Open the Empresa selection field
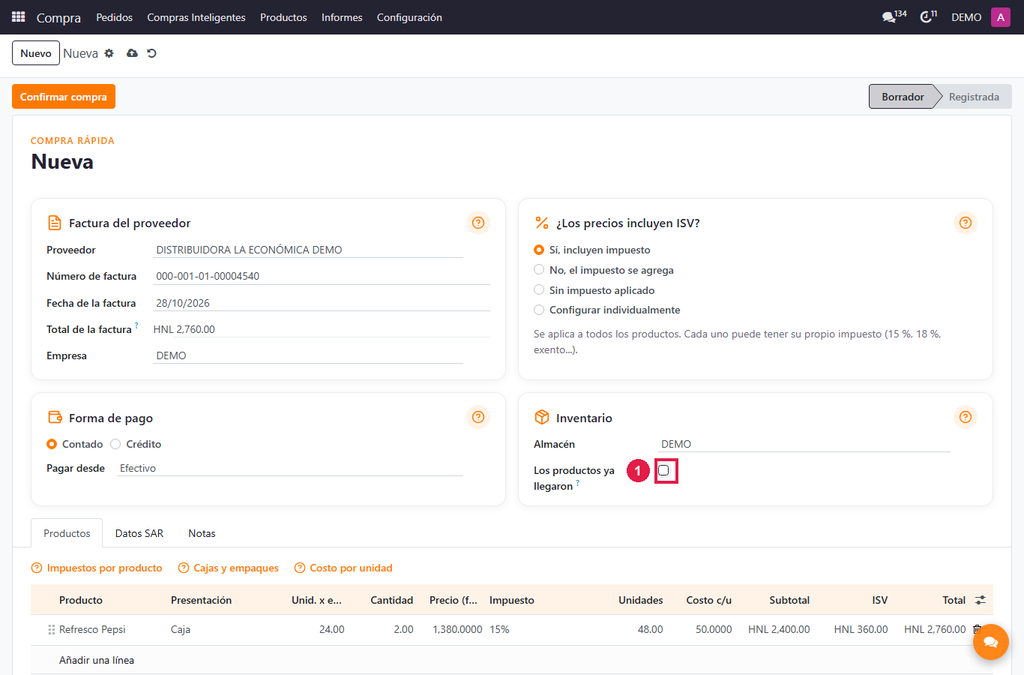The image size is (1024, 675). click(x=308, y=356)
